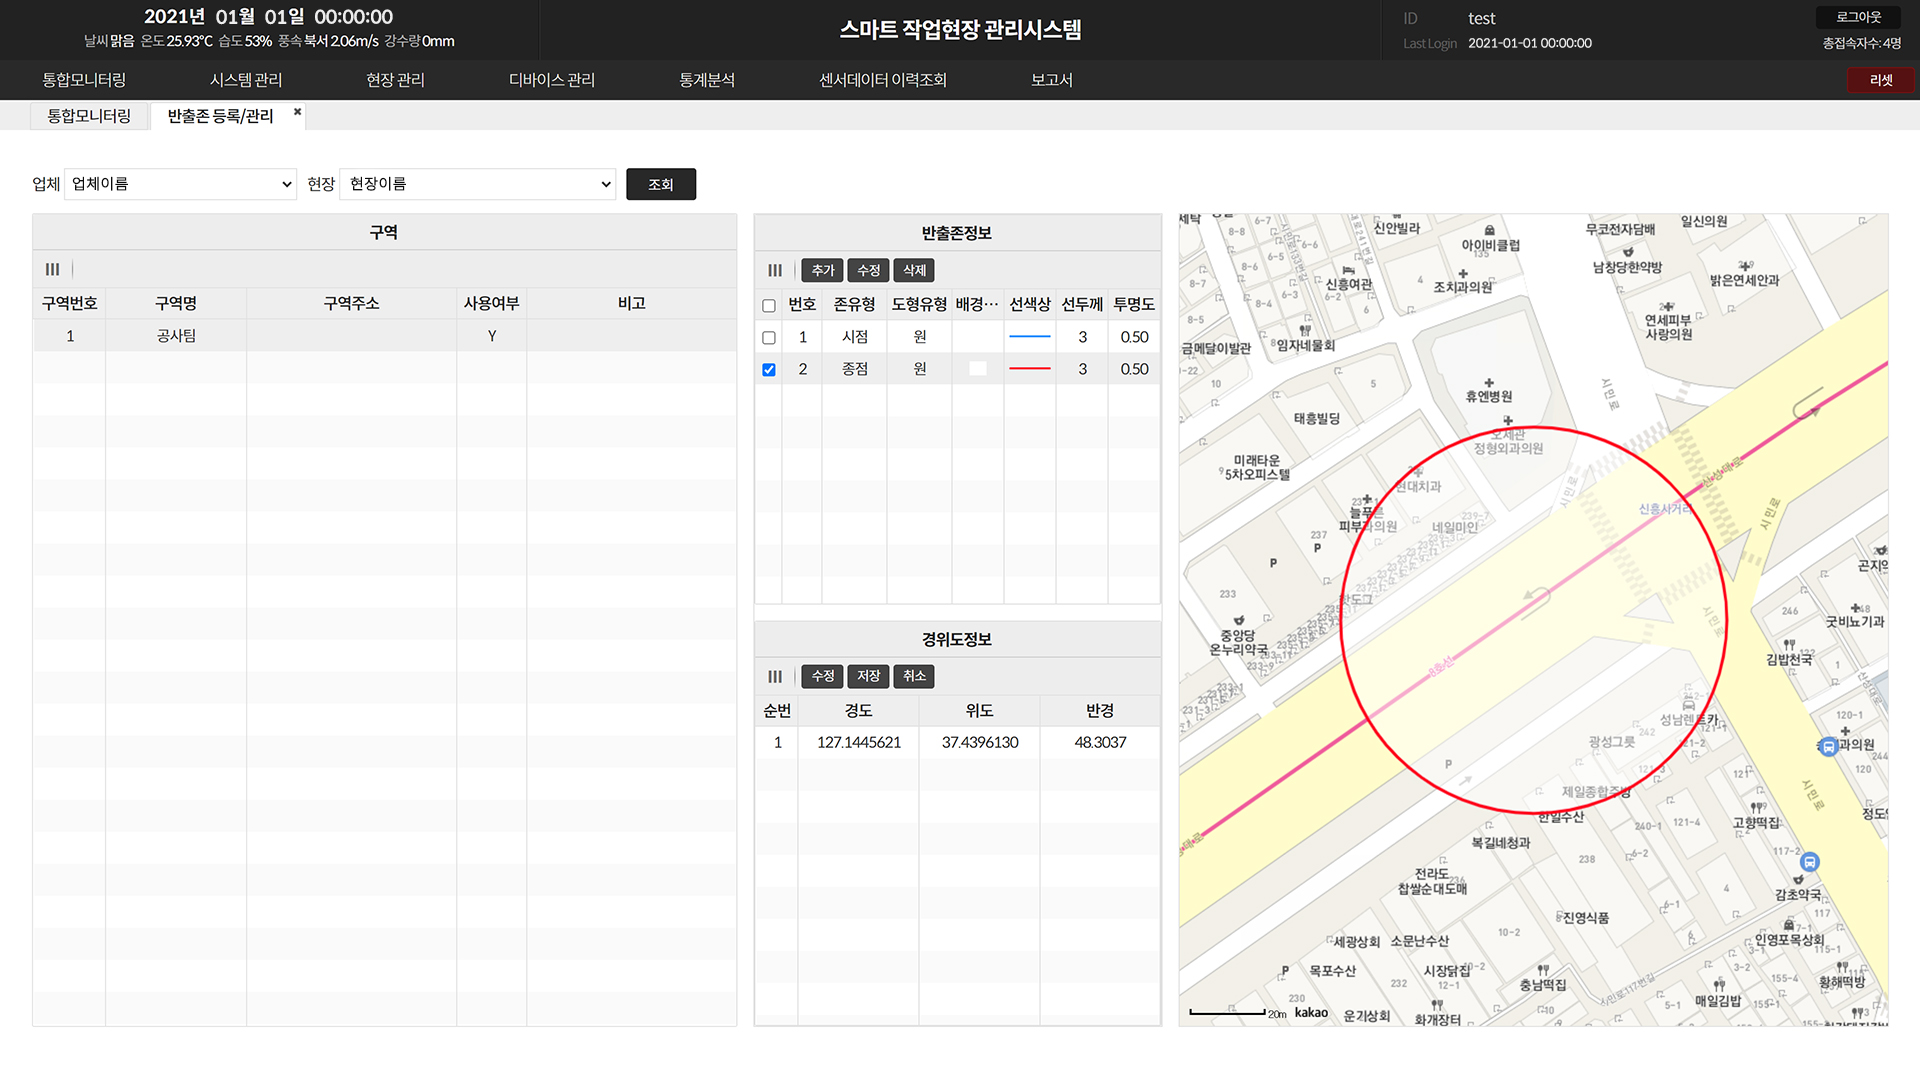Sort by the 구역주소 column header
Viewport: 1920px width, 1080px height.
351,304
